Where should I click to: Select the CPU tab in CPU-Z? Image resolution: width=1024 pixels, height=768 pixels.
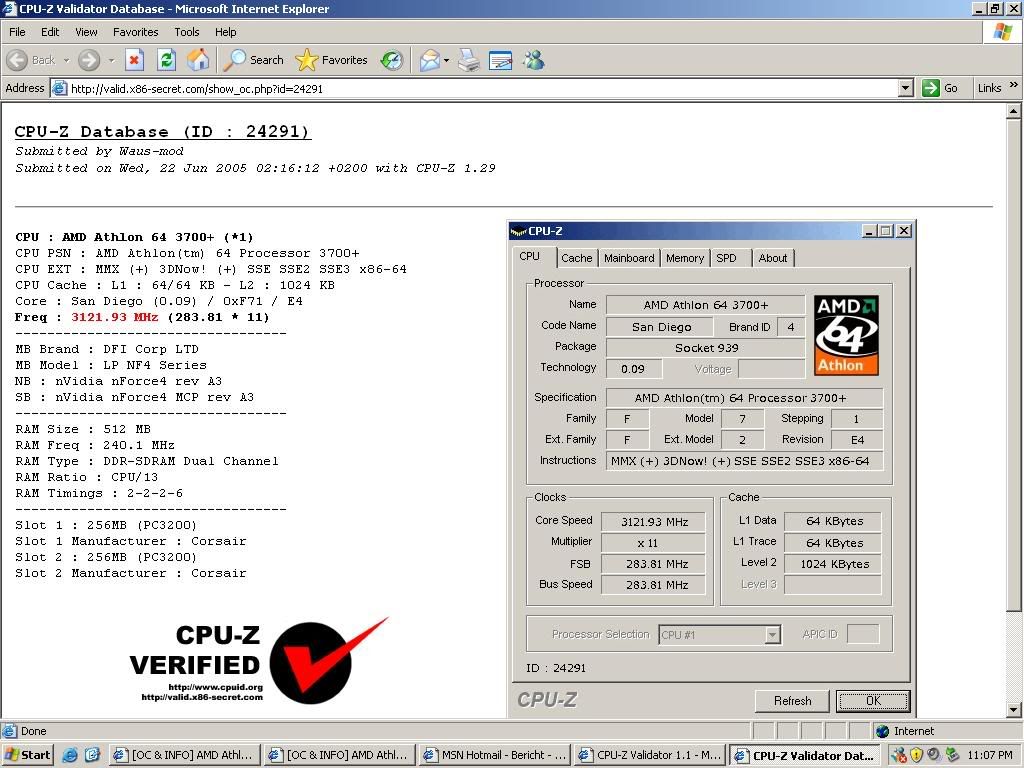[x=530, y=256]
